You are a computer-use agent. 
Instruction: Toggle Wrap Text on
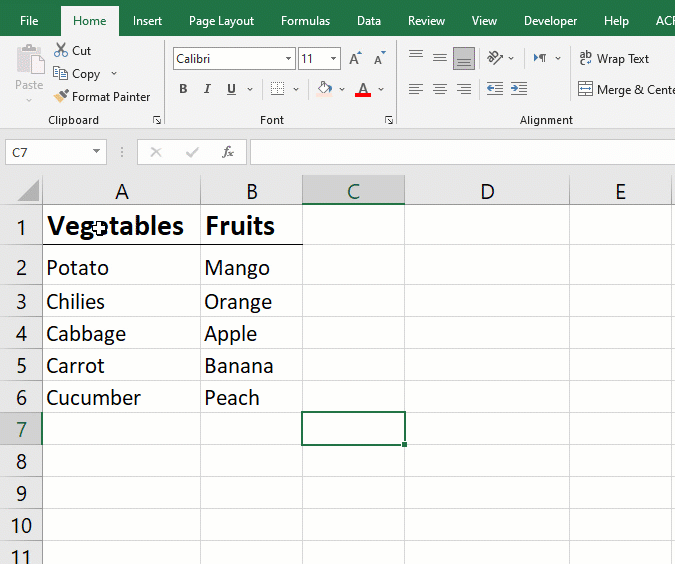614,58
